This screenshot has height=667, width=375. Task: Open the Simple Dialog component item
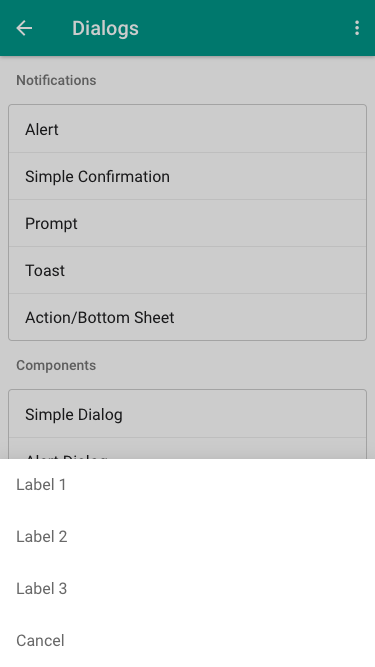(188, 414)
